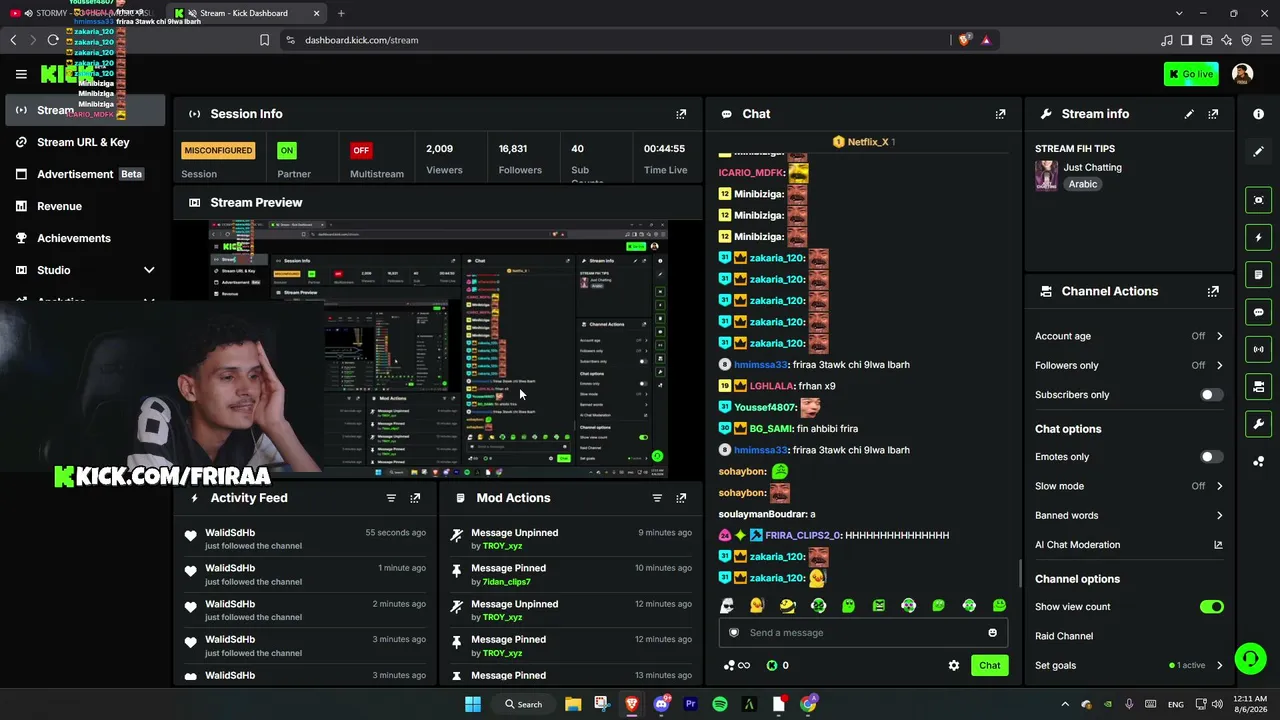Toggle session info broadcast widget in right rail
This screenshot has height=720, width=1280.
click(1258, 349)
